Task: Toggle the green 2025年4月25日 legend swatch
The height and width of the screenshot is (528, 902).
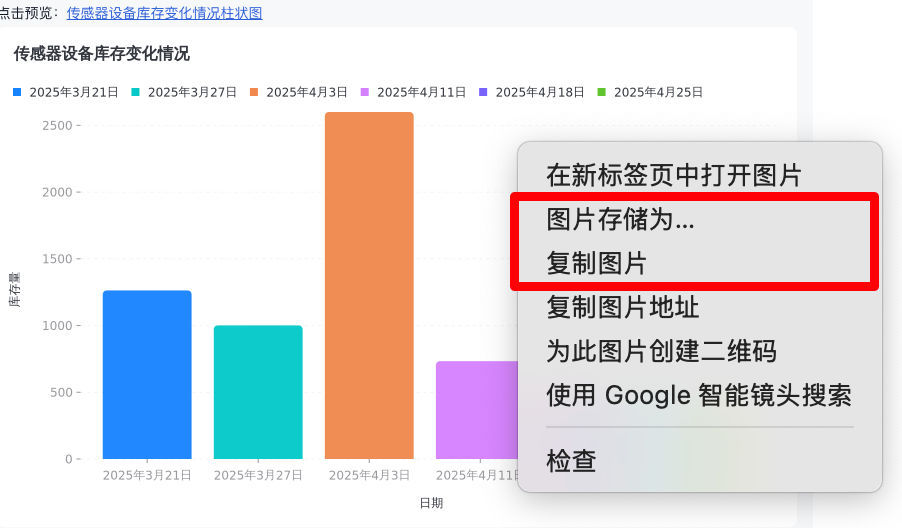Action: pos(602,92)
